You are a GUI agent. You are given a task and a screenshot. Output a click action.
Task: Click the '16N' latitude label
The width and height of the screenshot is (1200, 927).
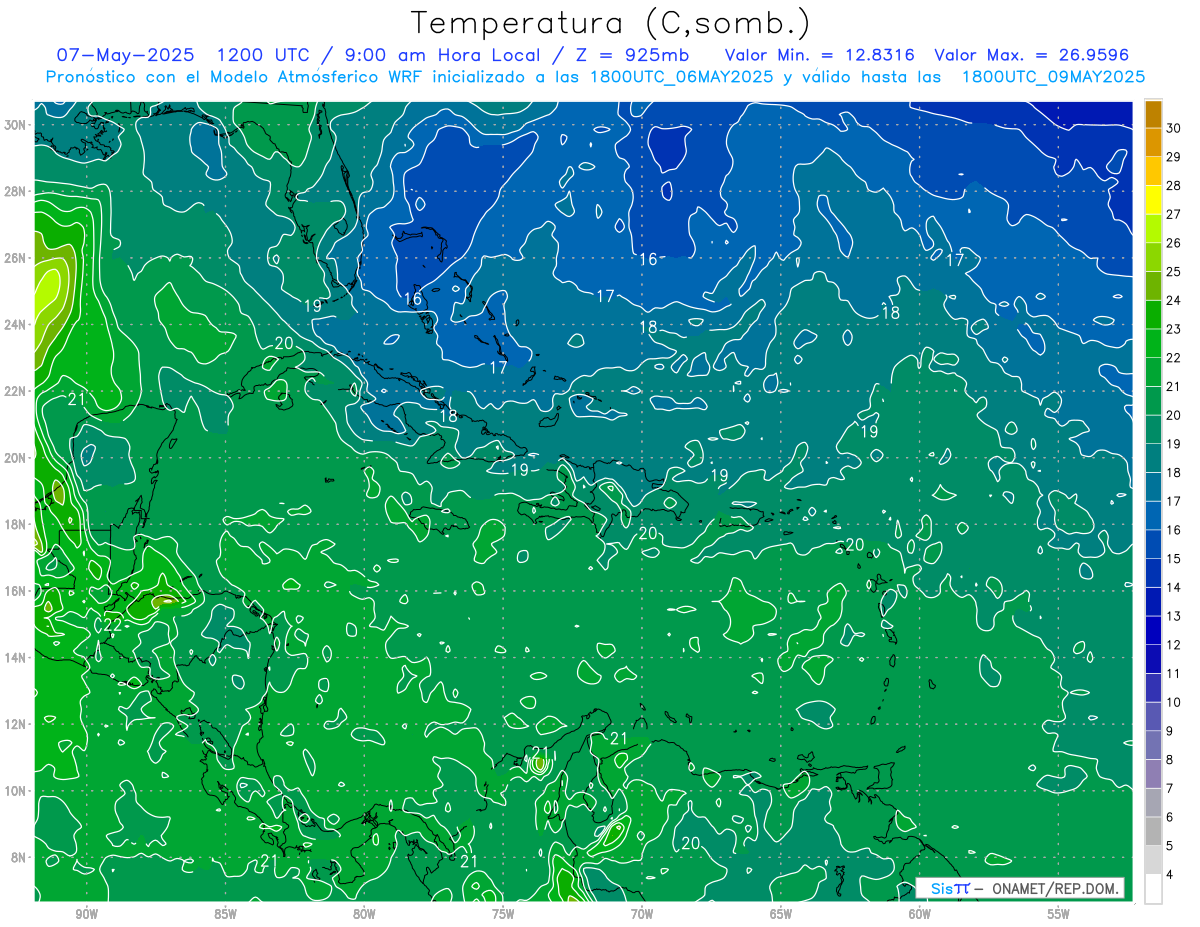pos(16,591)
